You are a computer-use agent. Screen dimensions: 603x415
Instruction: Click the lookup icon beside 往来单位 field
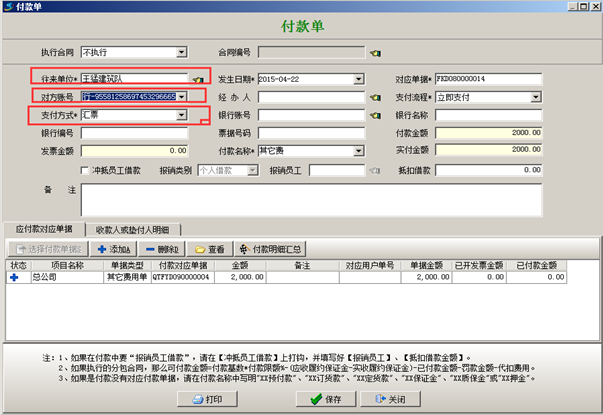point(197,79)
